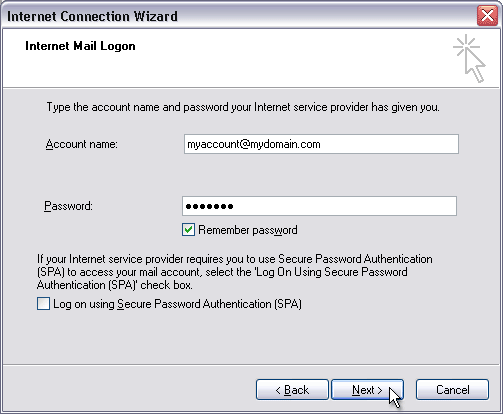Enable Log on using SPA checkbox
503x414 pixels.
click(43, 304)
